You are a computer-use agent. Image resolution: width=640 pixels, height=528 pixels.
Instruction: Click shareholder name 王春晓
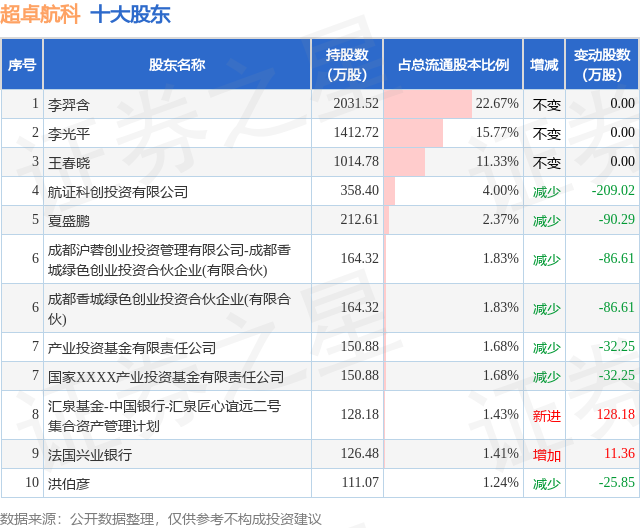pyautogui.click(x=69, y=162)
